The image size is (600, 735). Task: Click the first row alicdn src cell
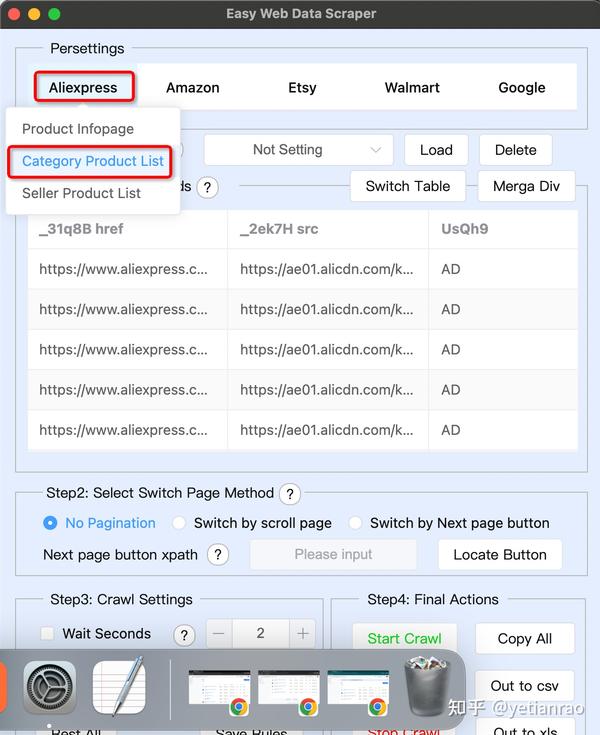pyautogui.click(x=328, y=269)
